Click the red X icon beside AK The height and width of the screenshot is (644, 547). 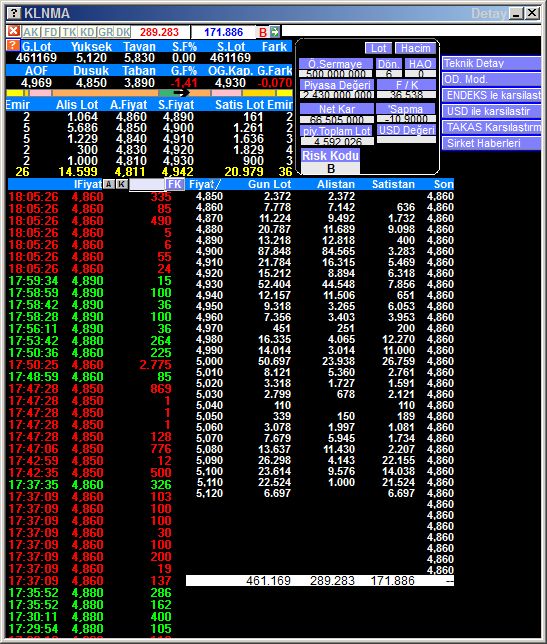click(x=14, y=31)
